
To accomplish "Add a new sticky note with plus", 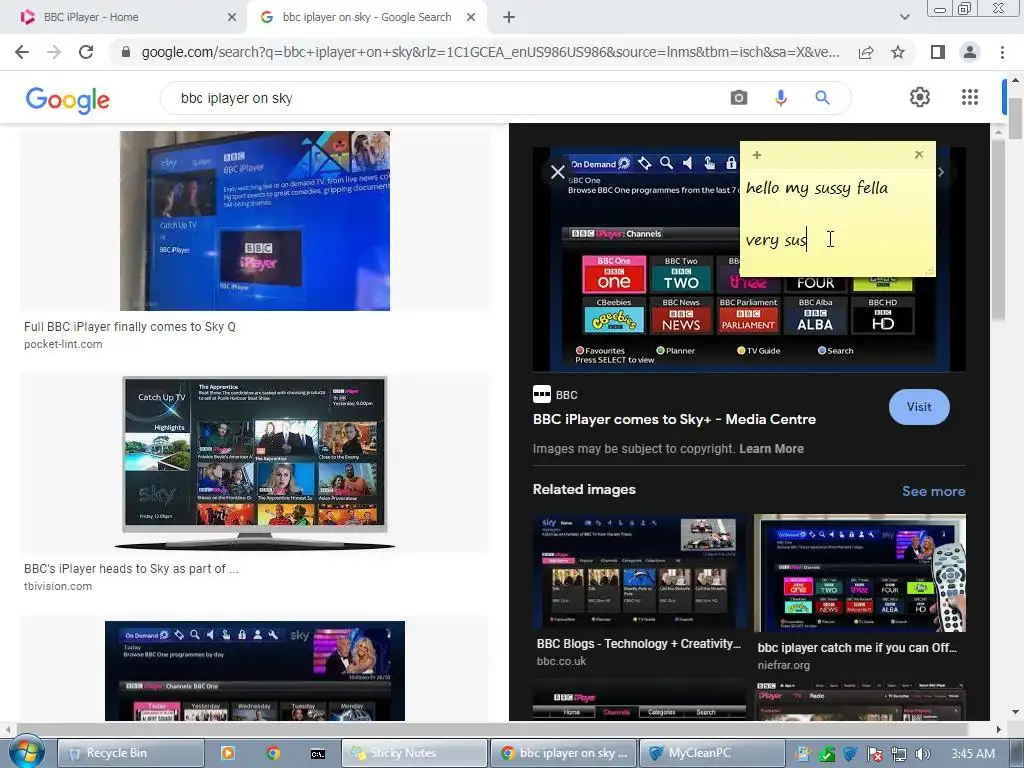I will [x=756, y=155].
